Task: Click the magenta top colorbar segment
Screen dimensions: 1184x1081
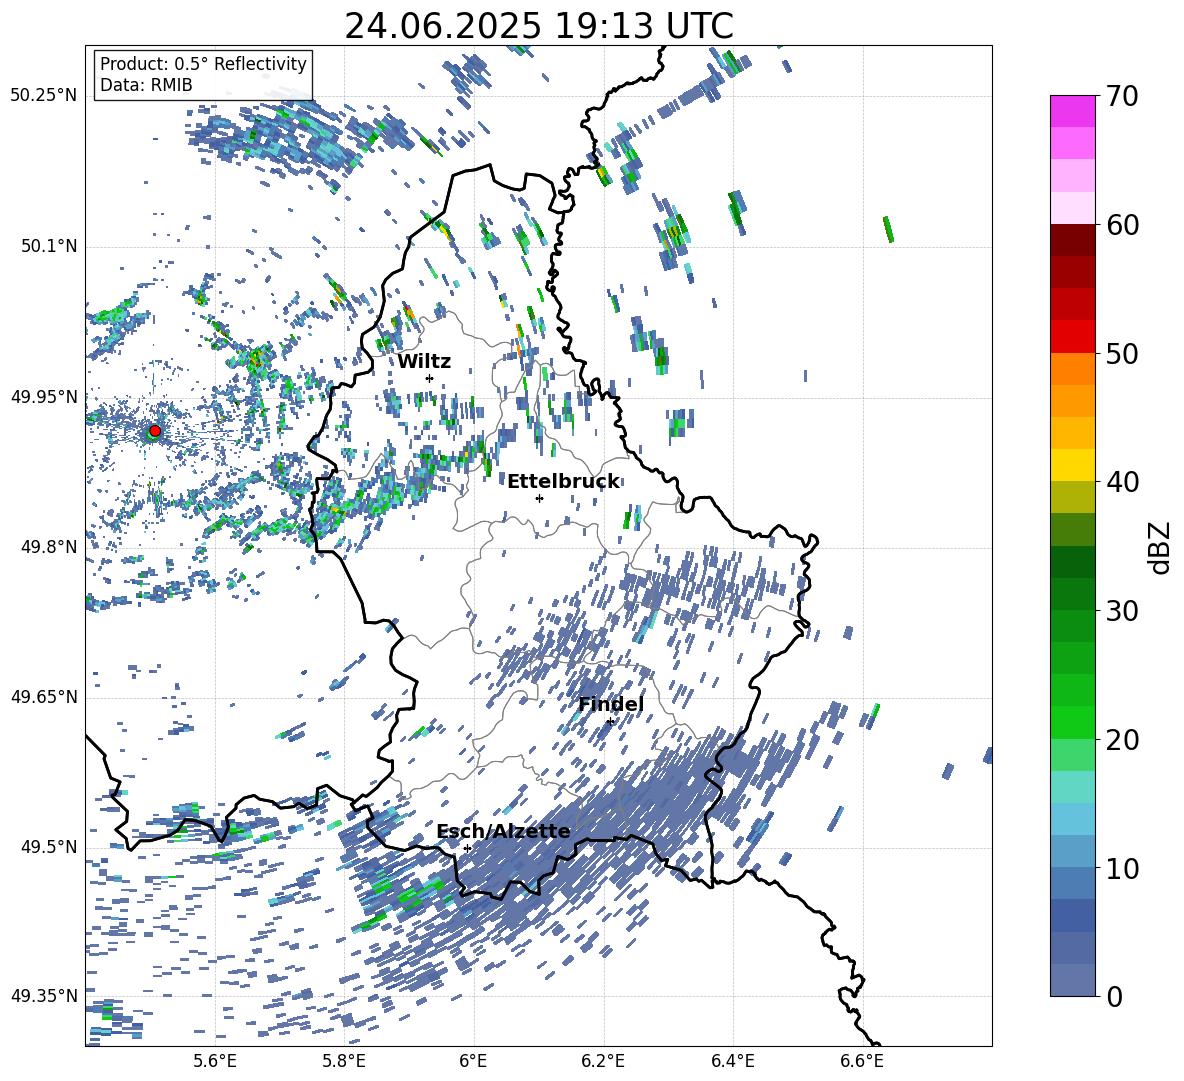Action: (1072, 111)
